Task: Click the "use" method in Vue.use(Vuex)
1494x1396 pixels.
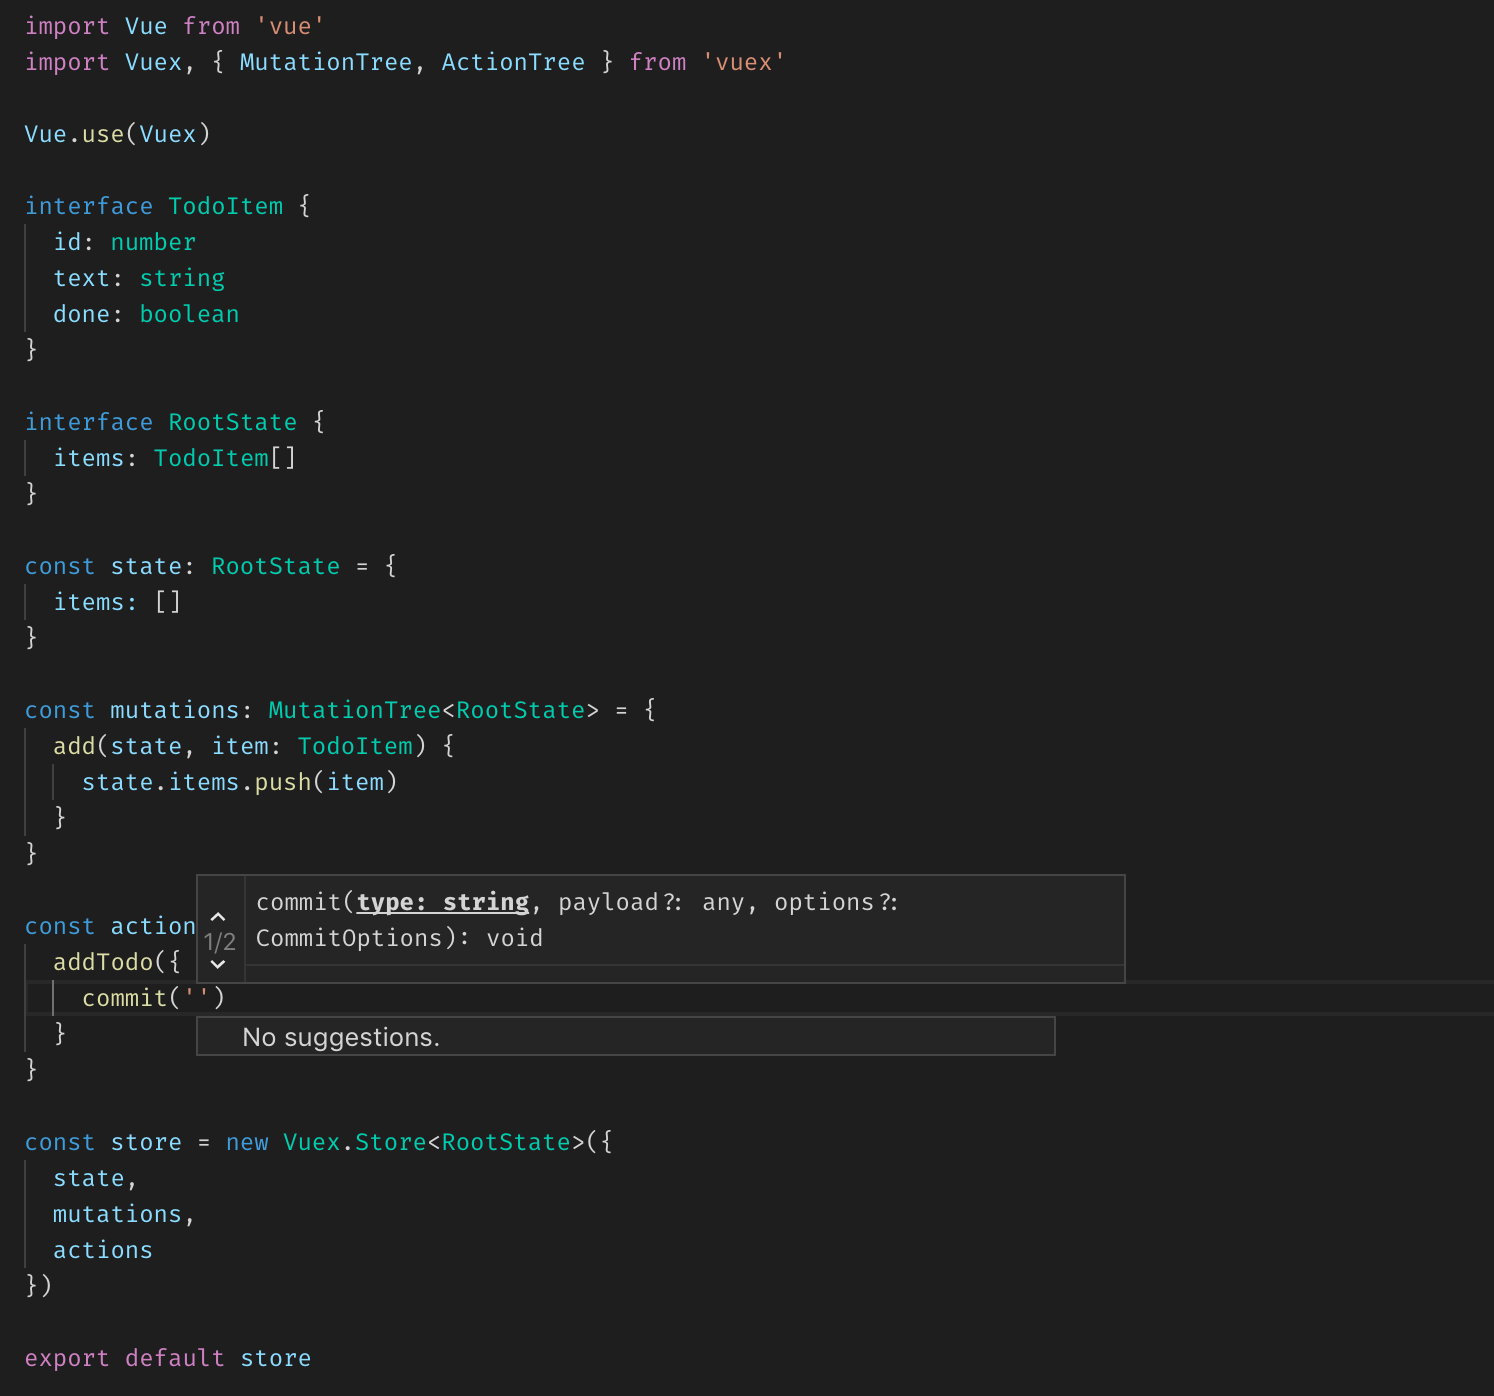Action: click(x=103, y=134)
